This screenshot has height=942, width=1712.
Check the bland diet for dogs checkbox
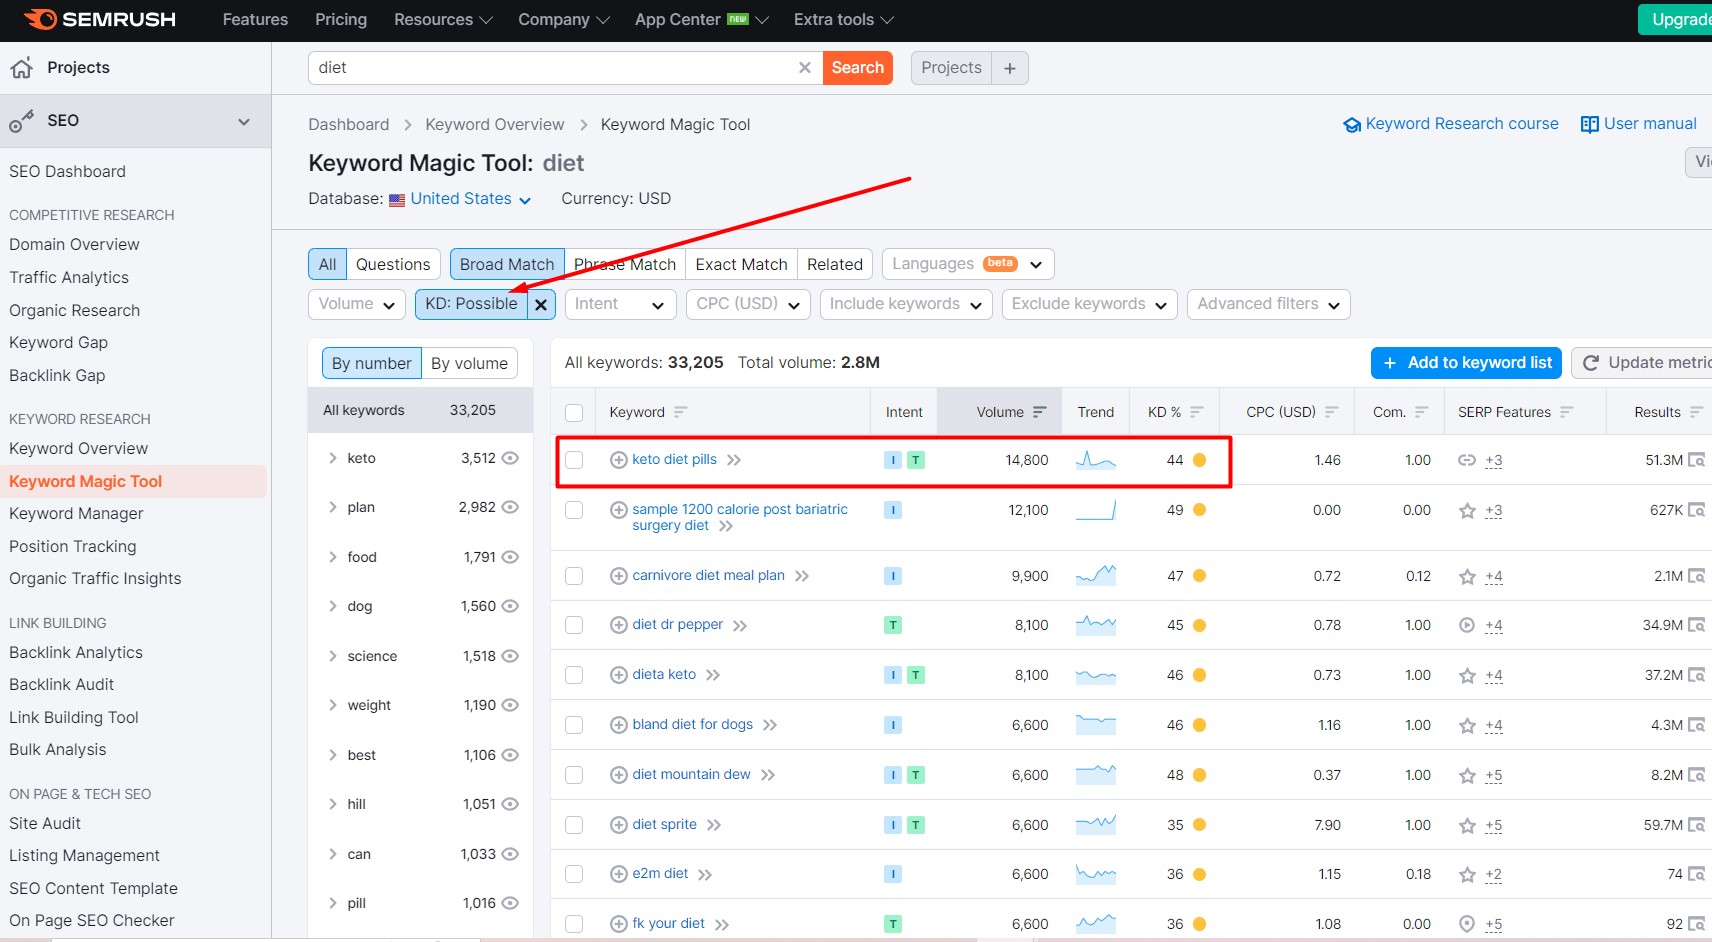point(574,725)
